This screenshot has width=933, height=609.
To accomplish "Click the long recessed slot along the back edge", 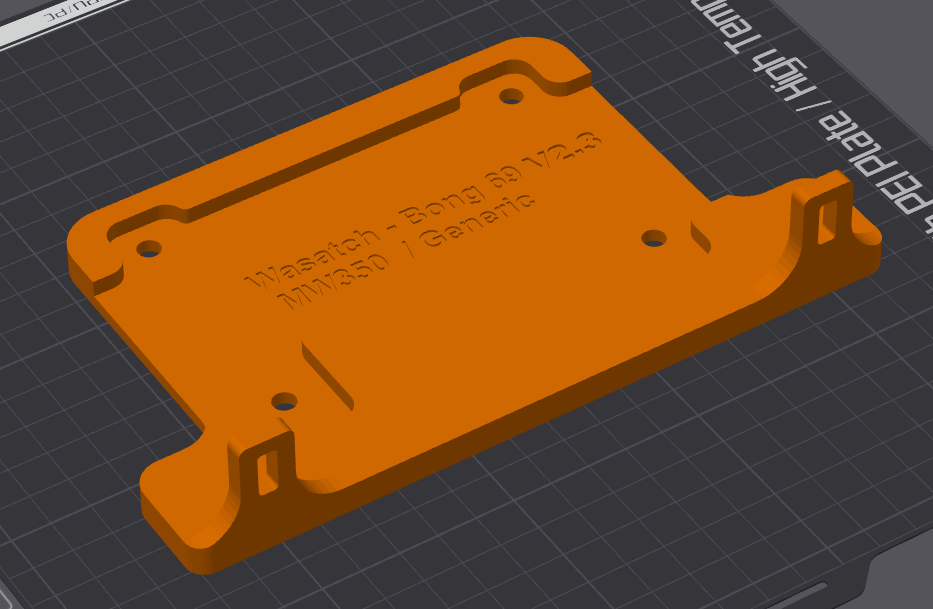I will click(x=321, y=160).
